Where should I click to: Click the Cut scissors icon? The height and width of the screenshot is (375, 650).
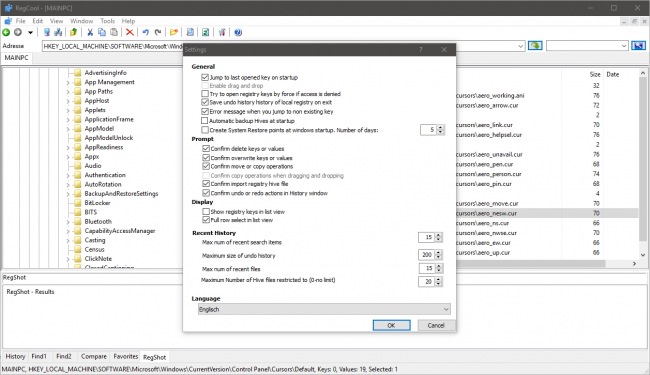[x=90, y=32]
